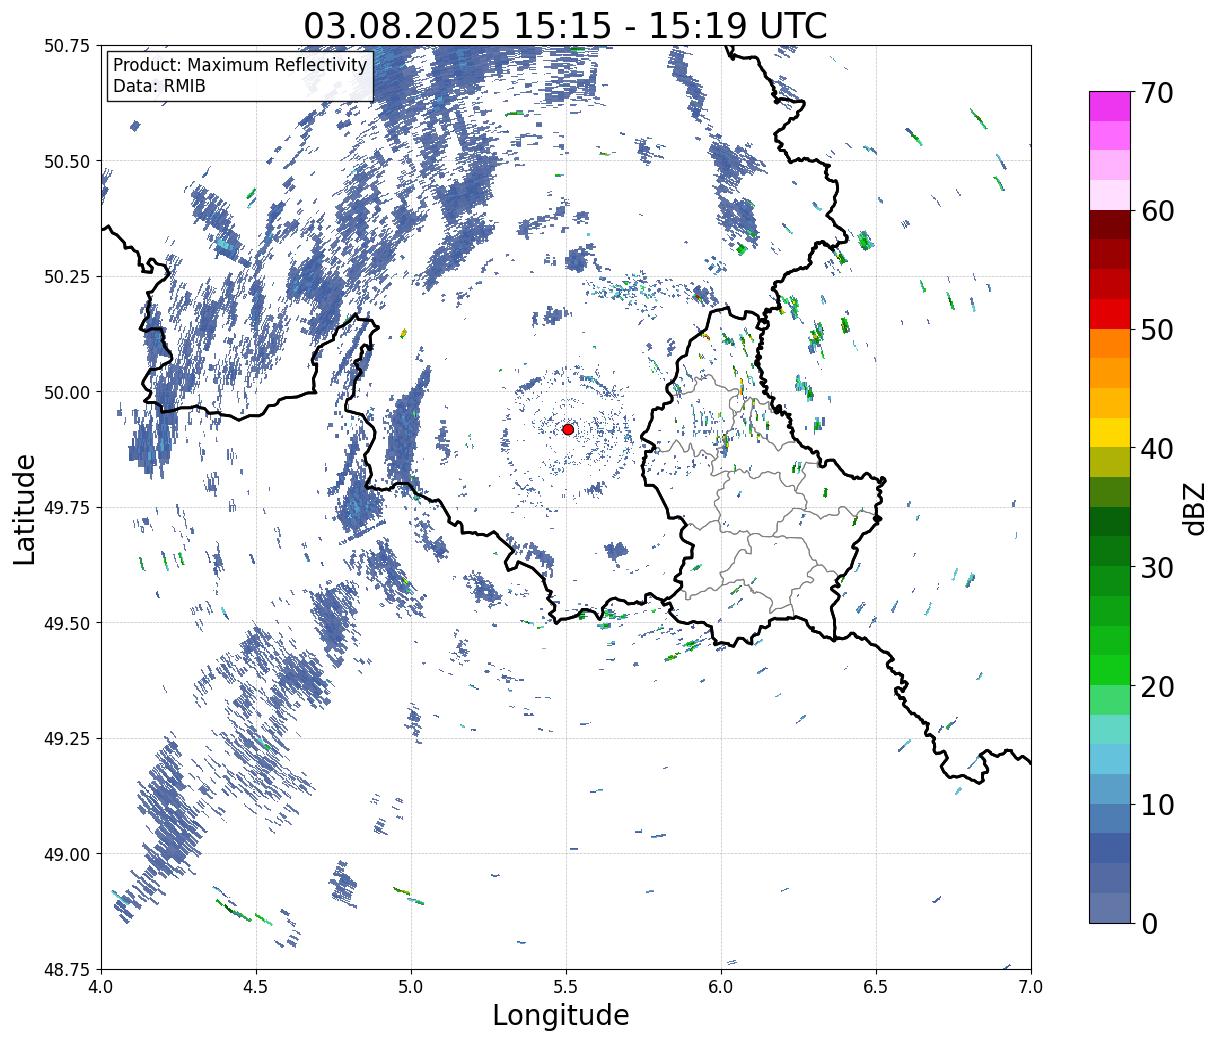Click the longitude tick label 5.5
Image resolution: width=1219 pixels, height=1040 pixels.
click(566, 987)
